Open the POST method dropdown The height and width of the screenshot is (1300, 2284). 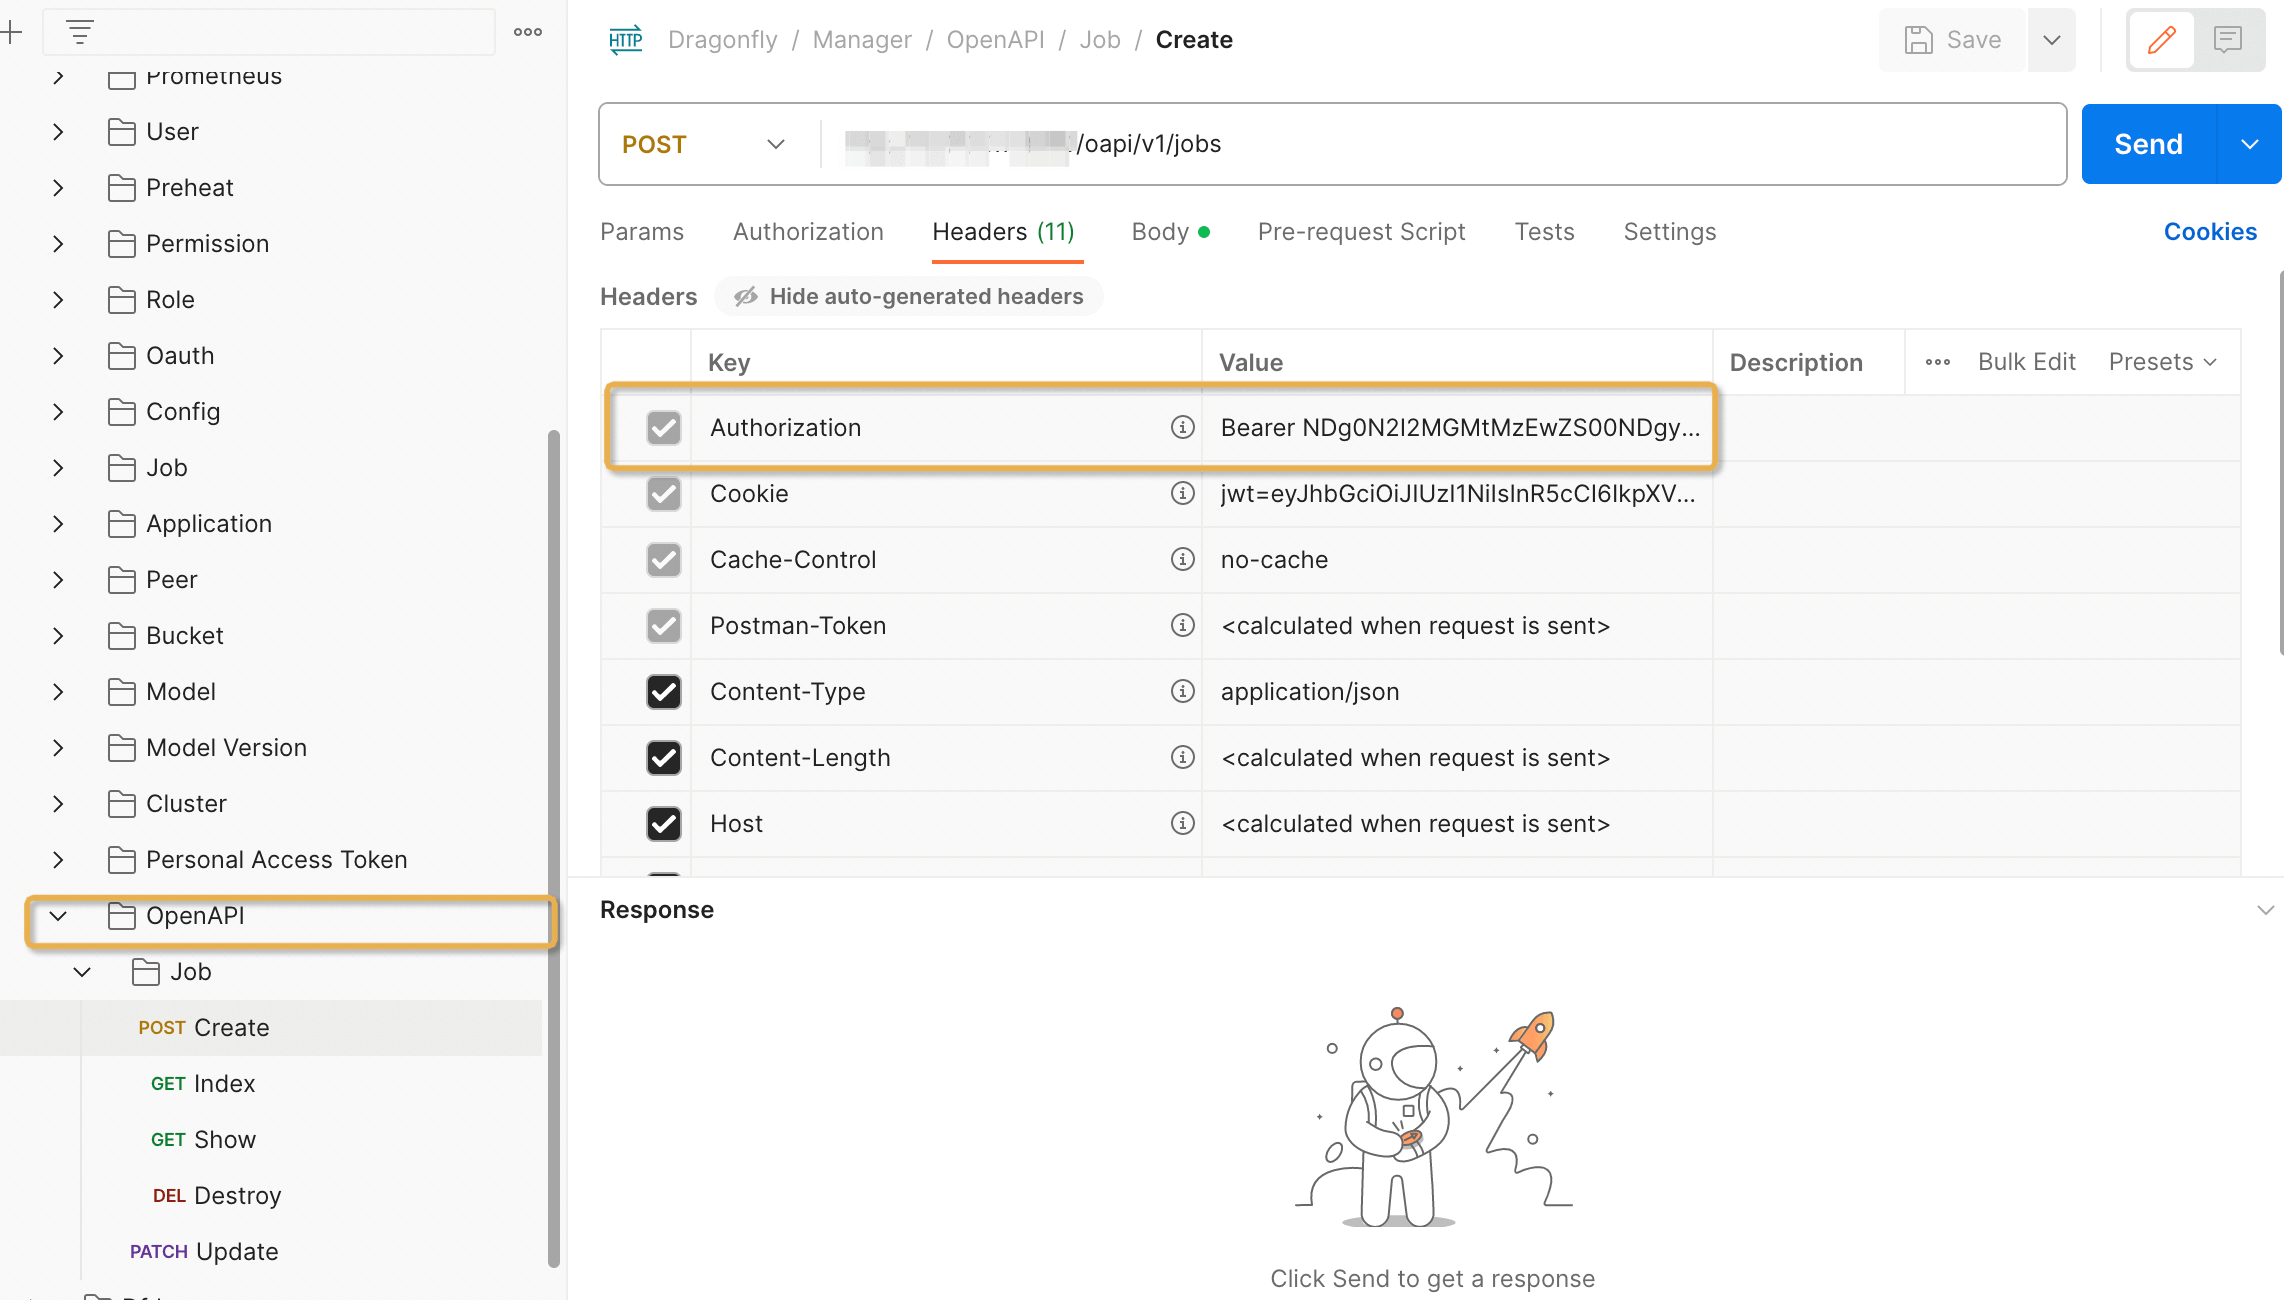(704, 144)
